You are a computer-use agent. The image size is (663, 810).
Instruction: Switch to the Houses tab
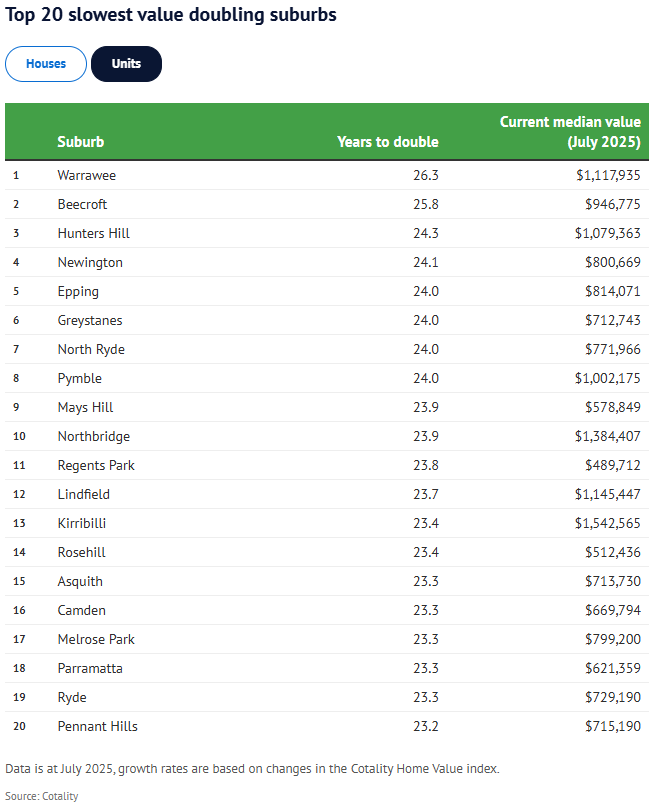46,64
